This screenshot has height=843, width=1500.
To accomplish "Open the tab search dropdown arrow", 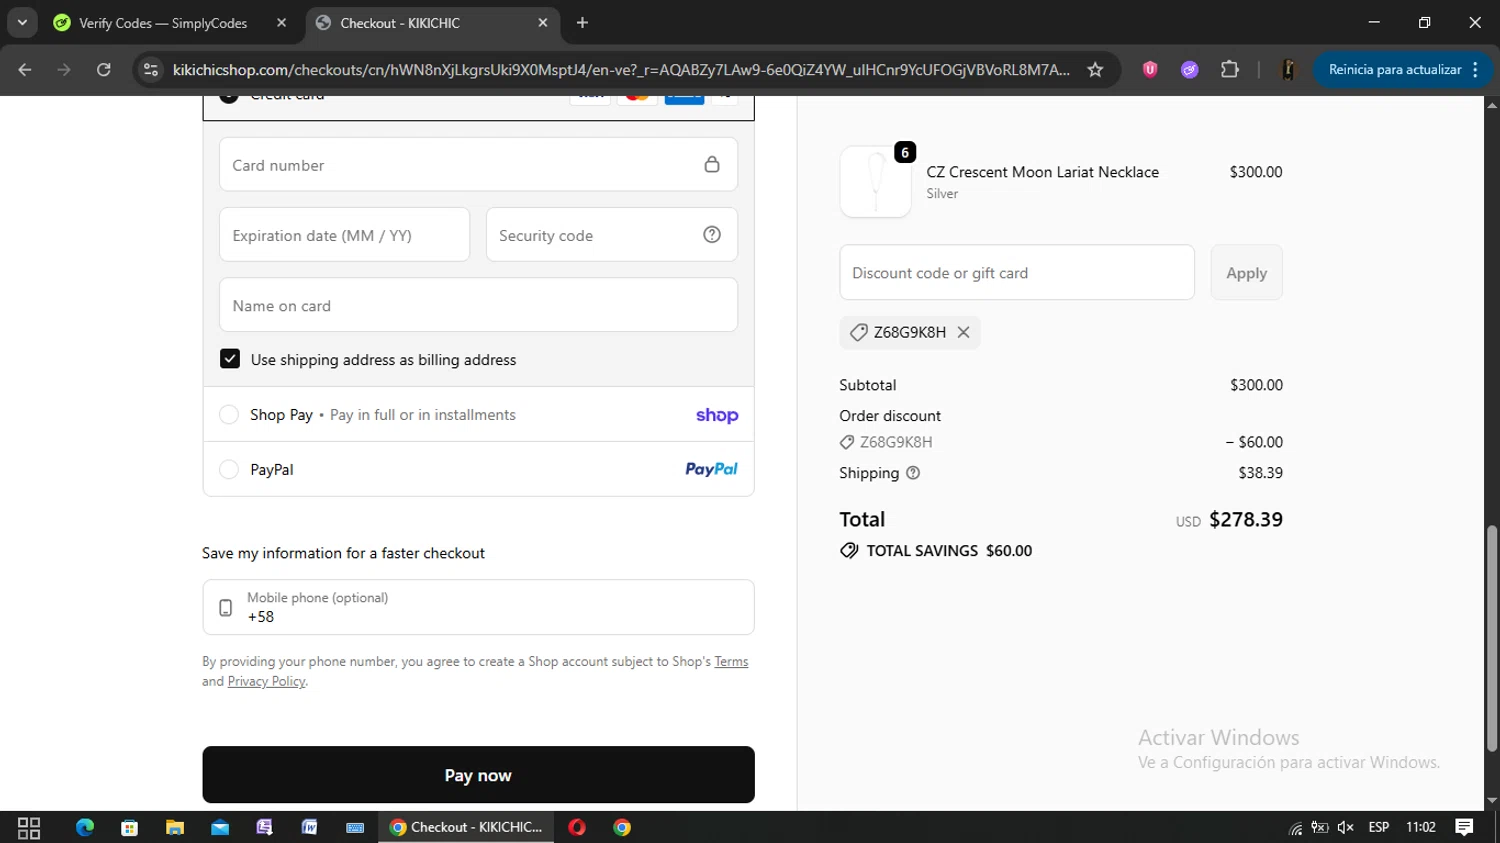I will tap(22, 22).
